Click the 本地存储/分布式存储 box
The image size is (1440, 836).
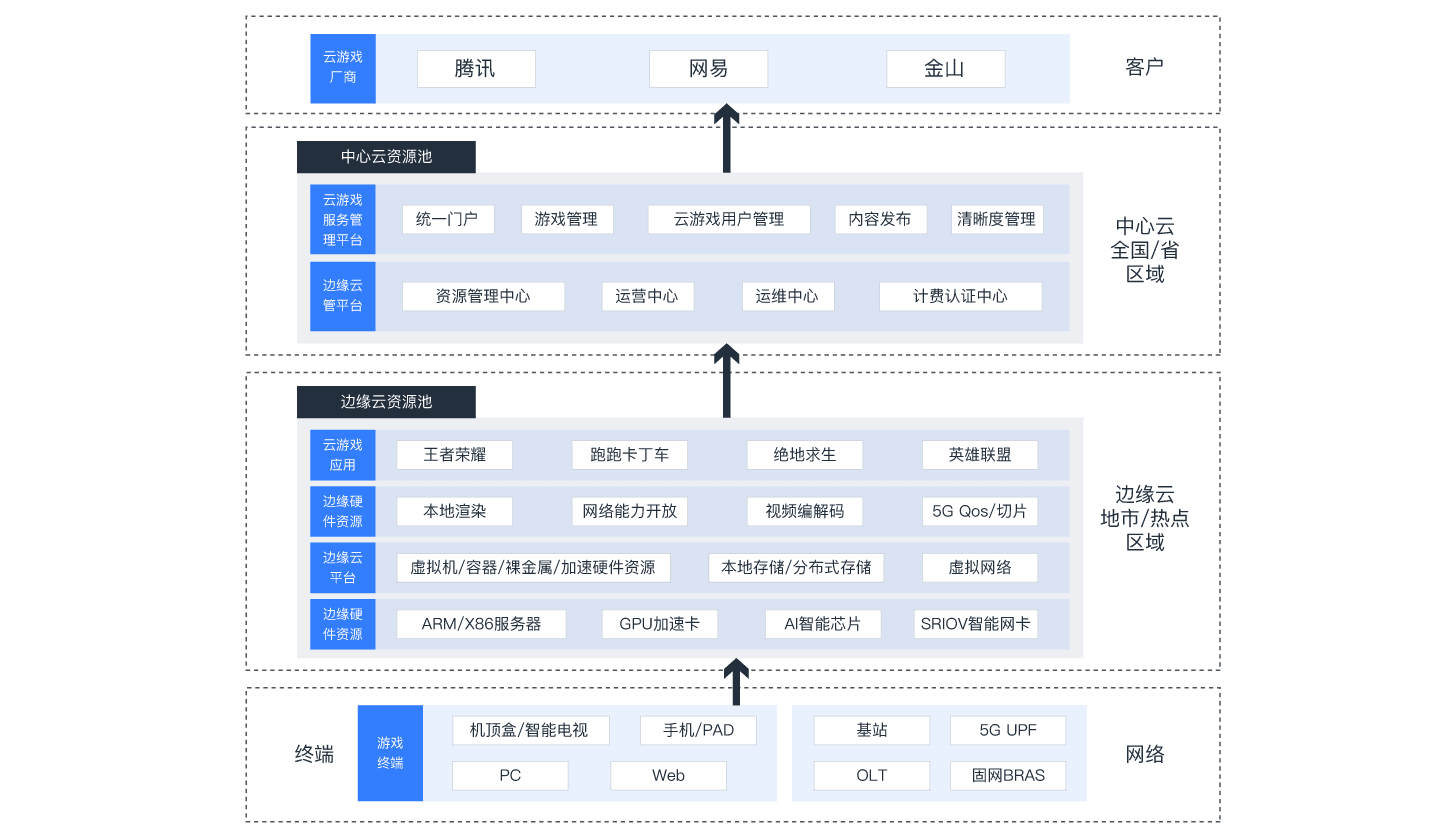(796, 568)
